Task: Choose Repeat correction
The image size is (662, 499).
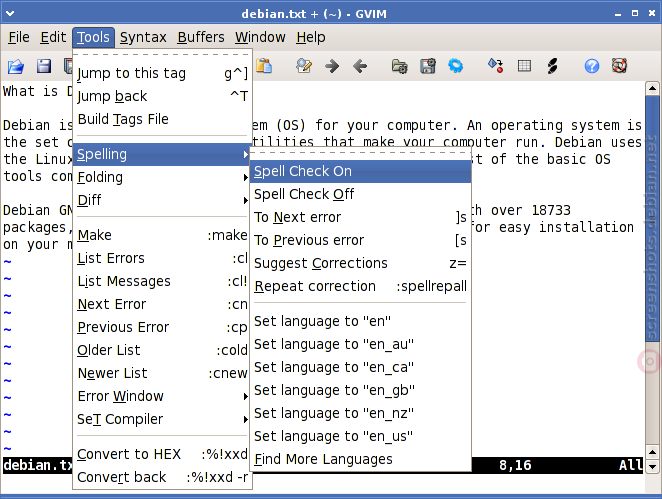Action: pyautogui.click(x=360, y=286)
